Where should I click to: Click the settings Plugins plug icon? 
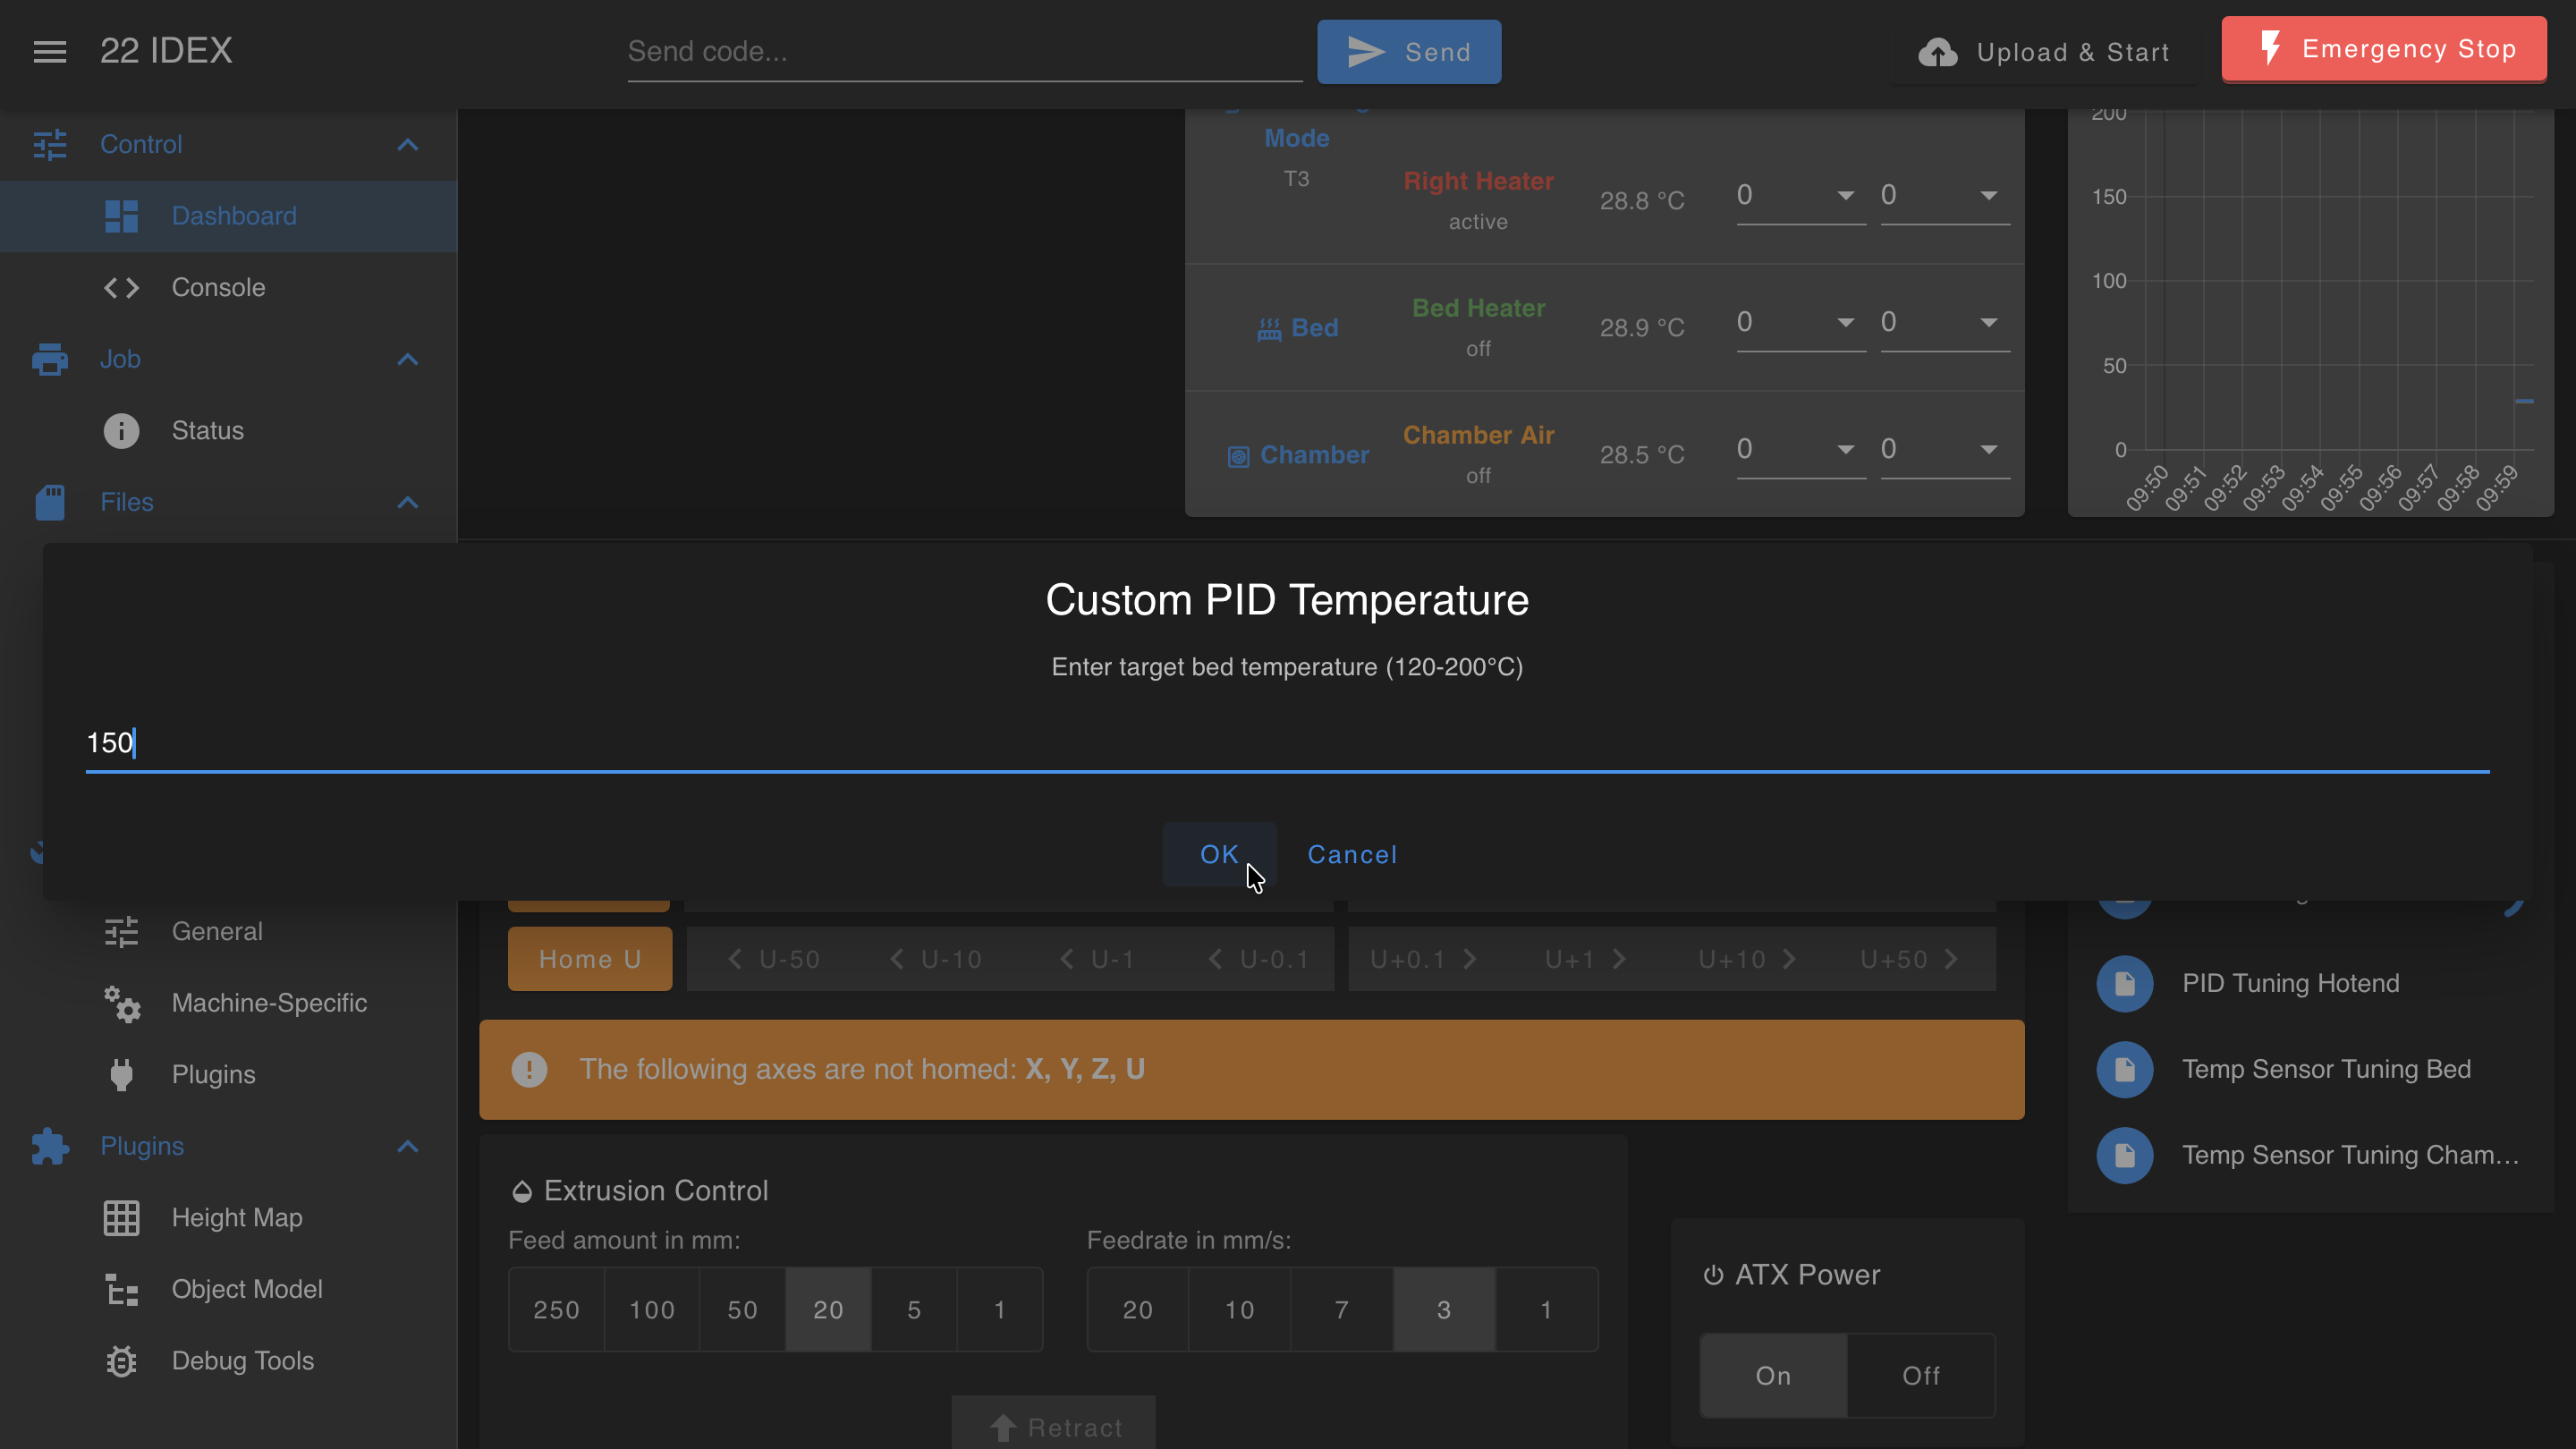click(x=121, y=1075)
